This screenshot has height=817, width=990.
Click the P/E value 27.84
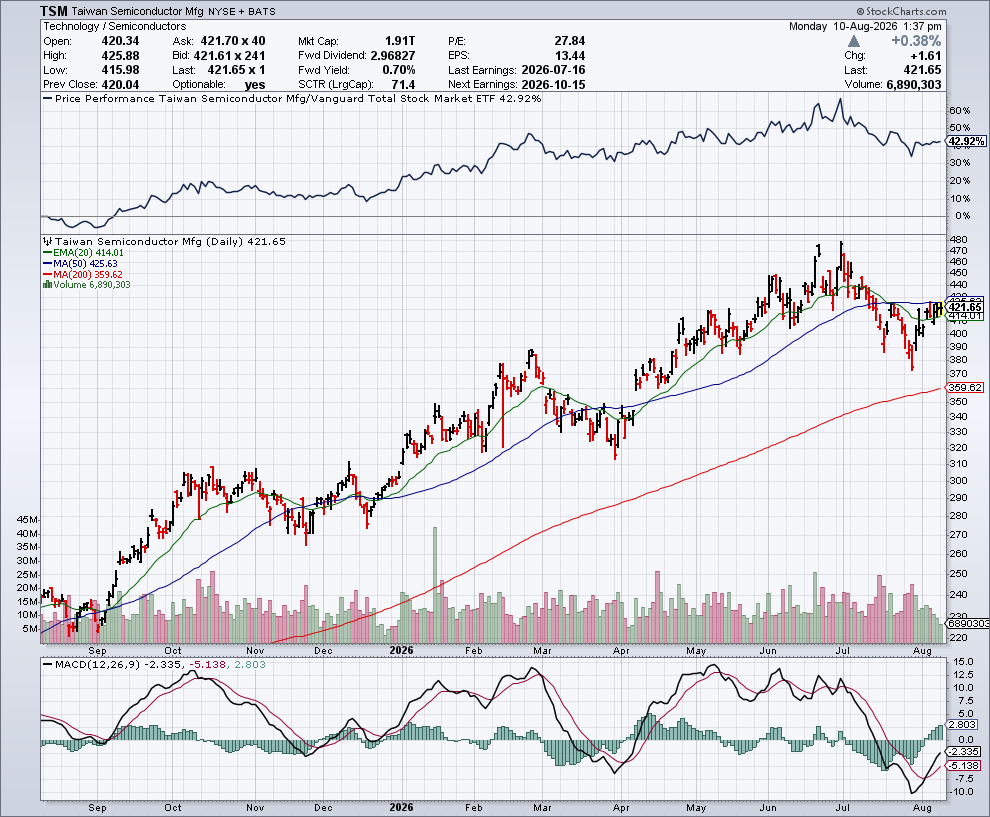(x=570, y=41)
